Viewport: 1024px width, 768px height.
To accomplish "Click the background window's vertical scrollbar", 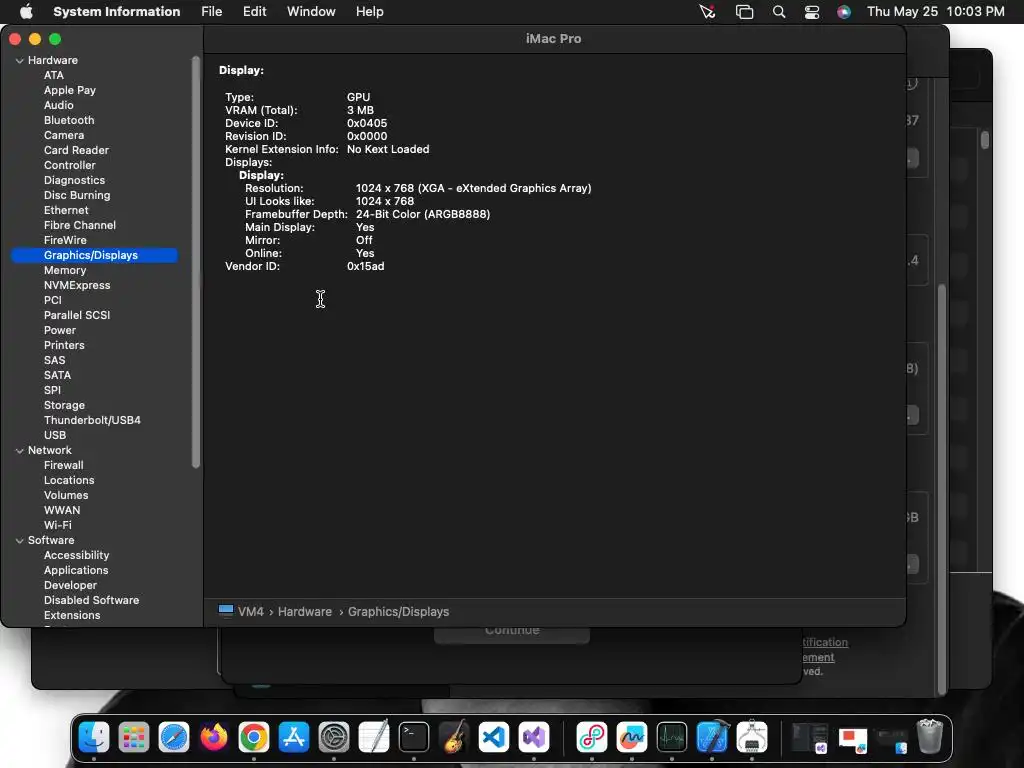I will 942,490.
